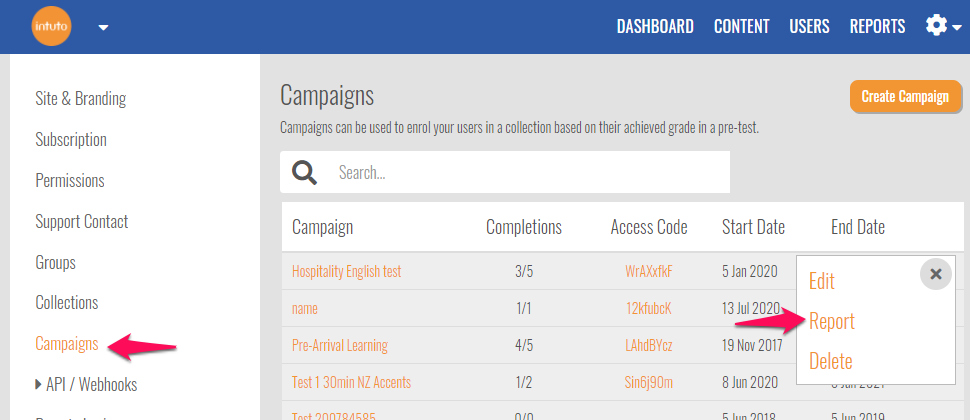Select Edit in the popup menu
Screen dimensions: 970x420
pos(821,282)
